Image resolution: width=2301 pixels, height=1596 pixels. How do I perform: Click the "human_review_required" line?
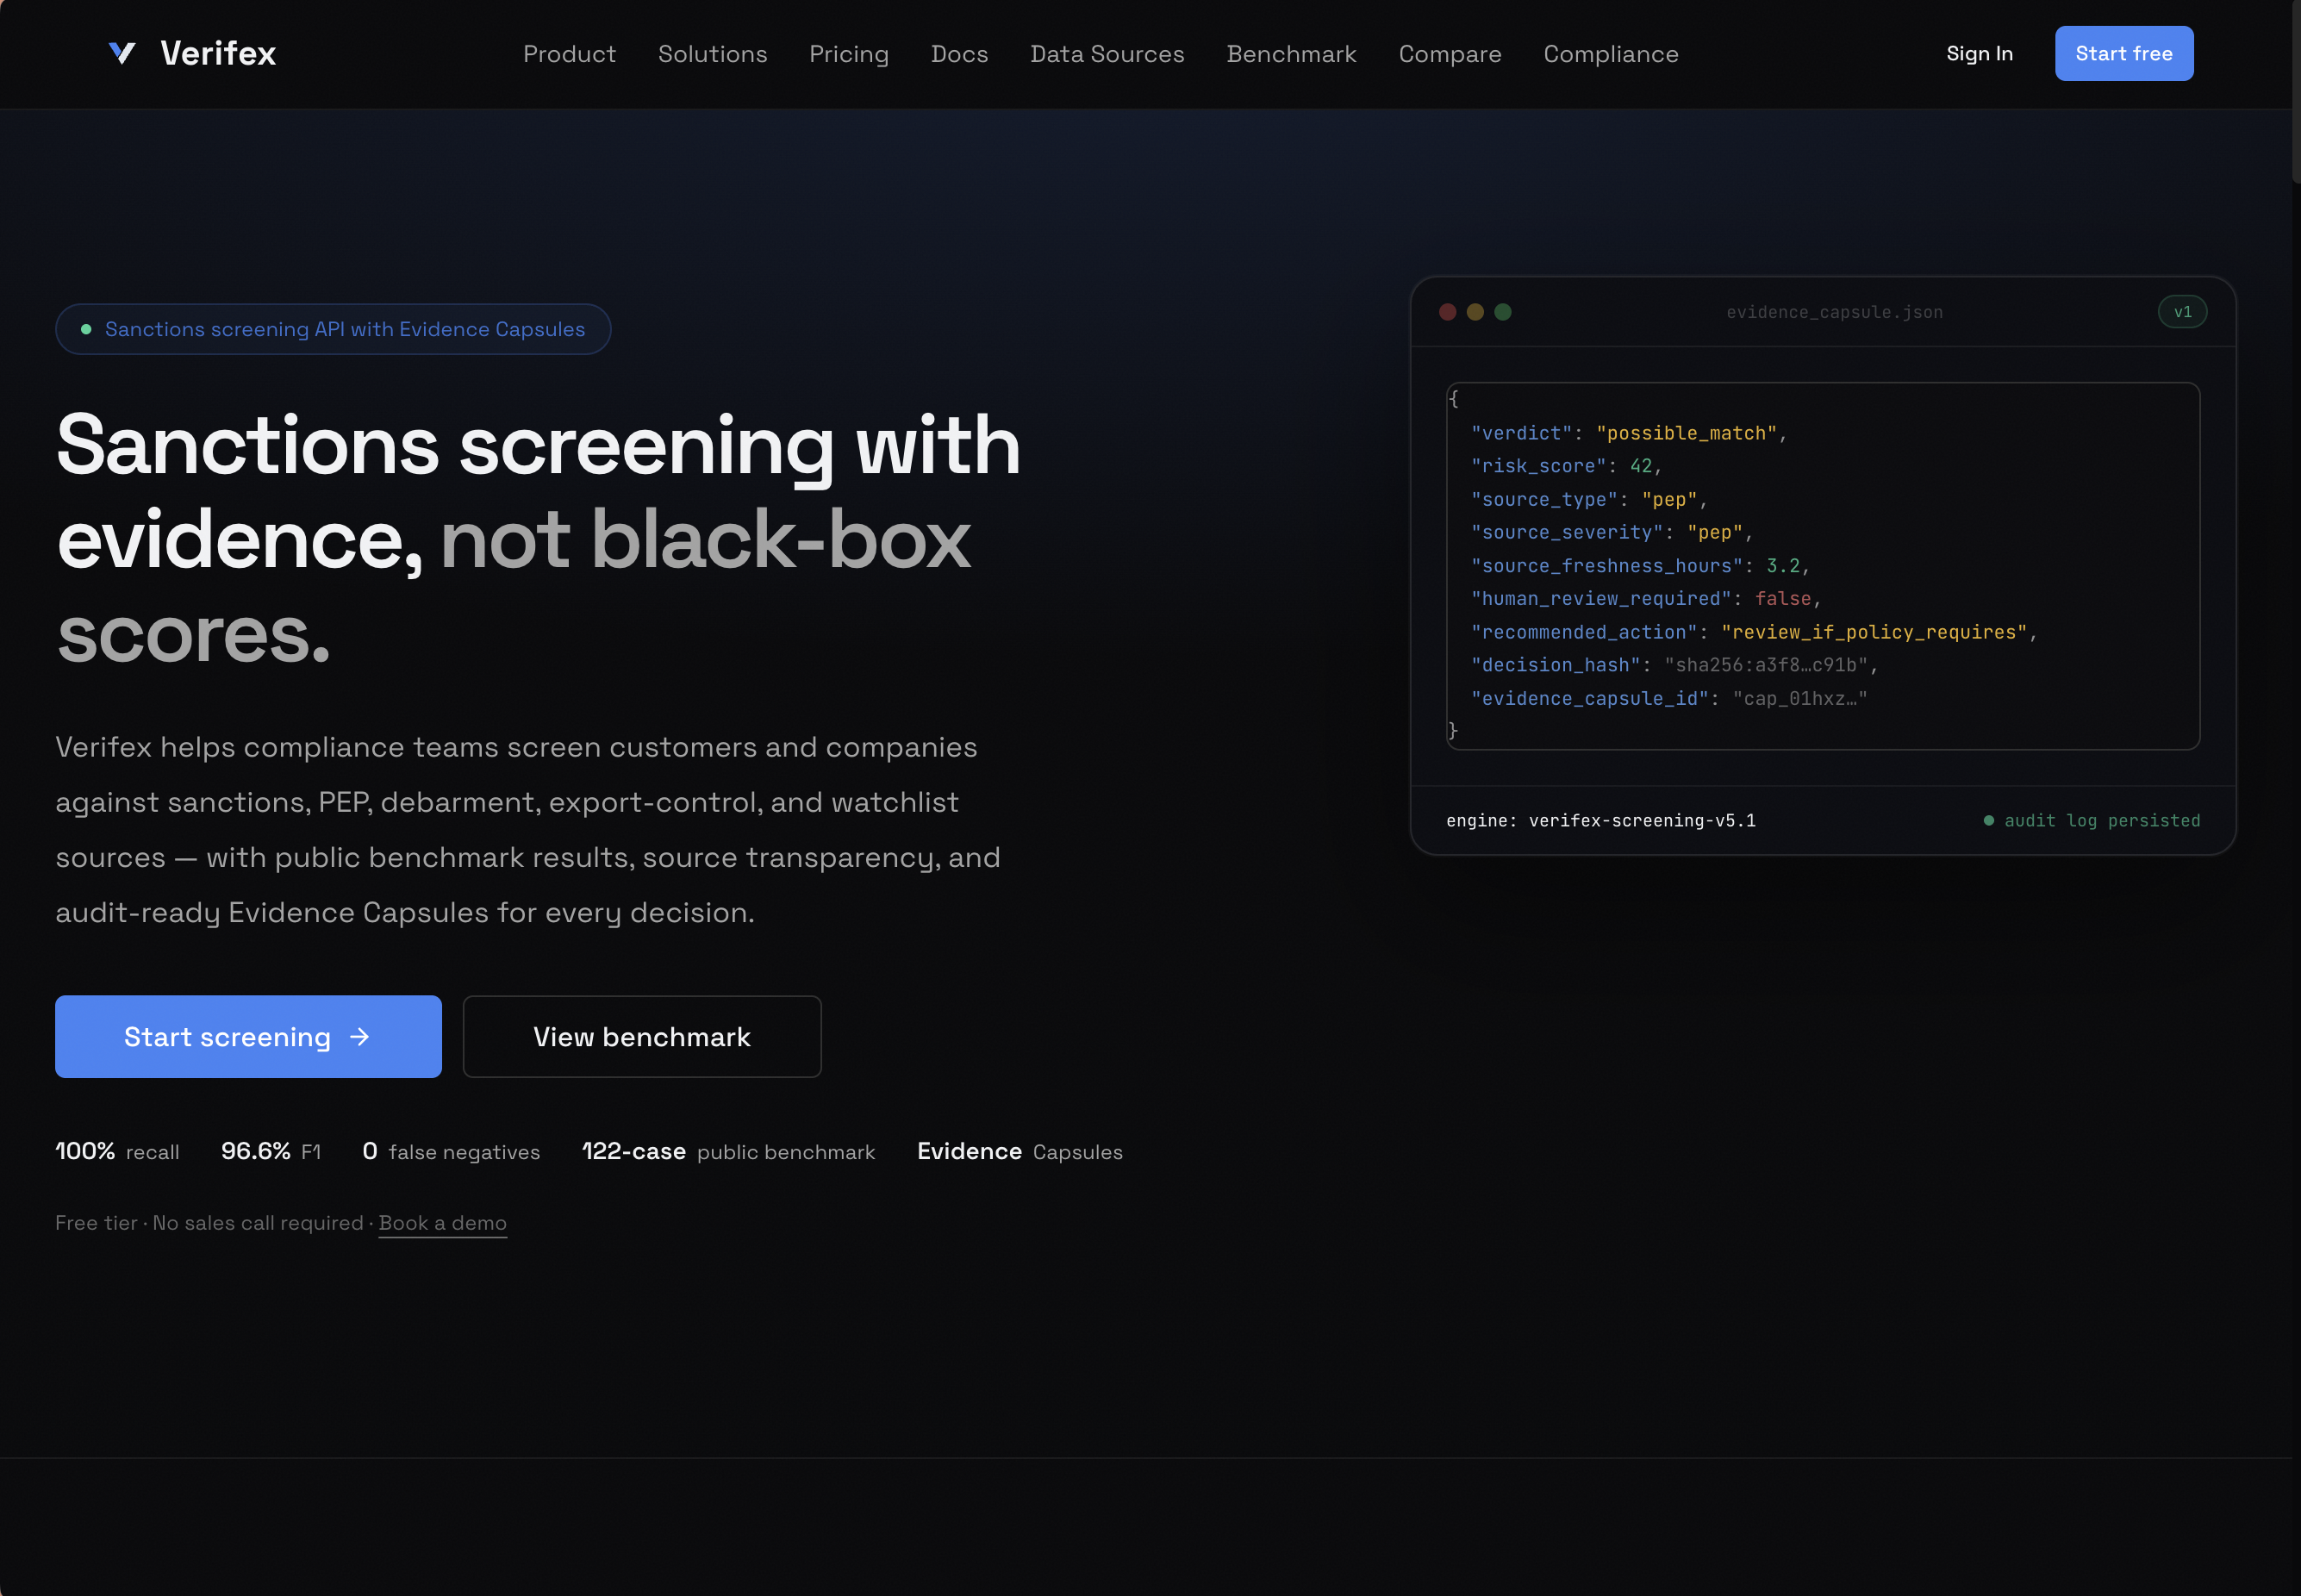(1646, 598)
